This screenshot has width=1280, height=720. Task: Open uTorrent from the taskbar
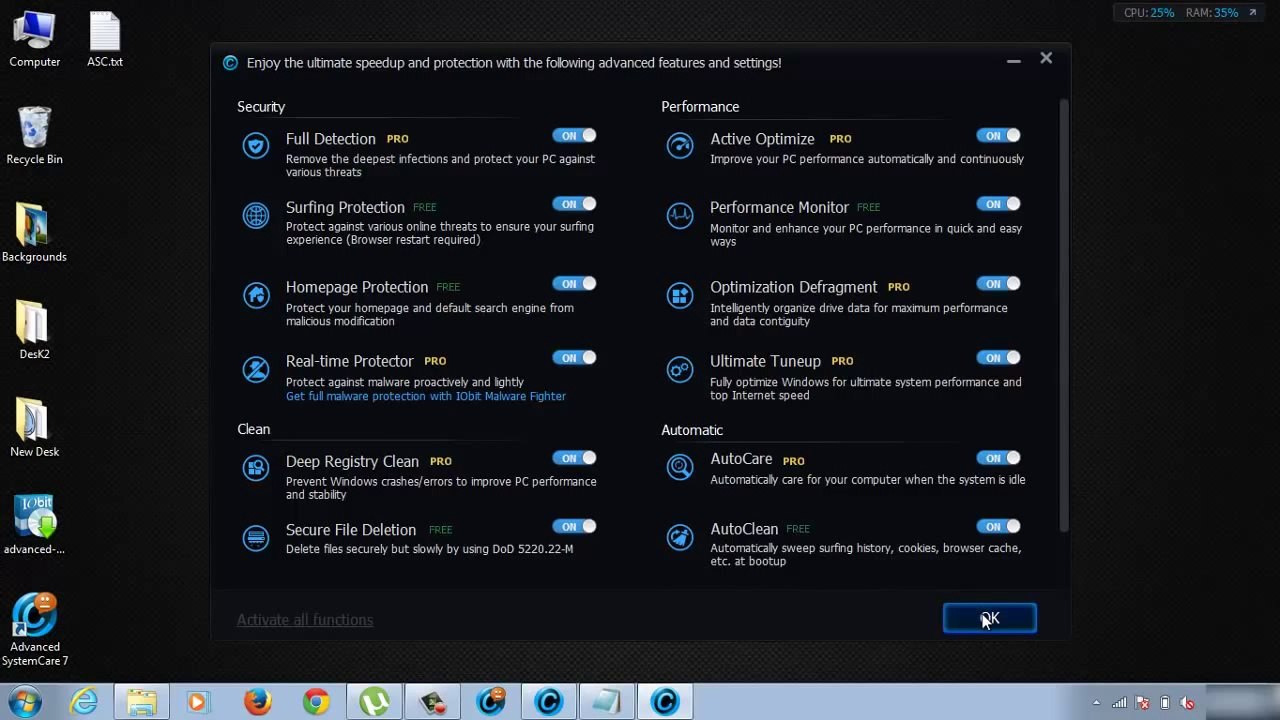(374, 702)
